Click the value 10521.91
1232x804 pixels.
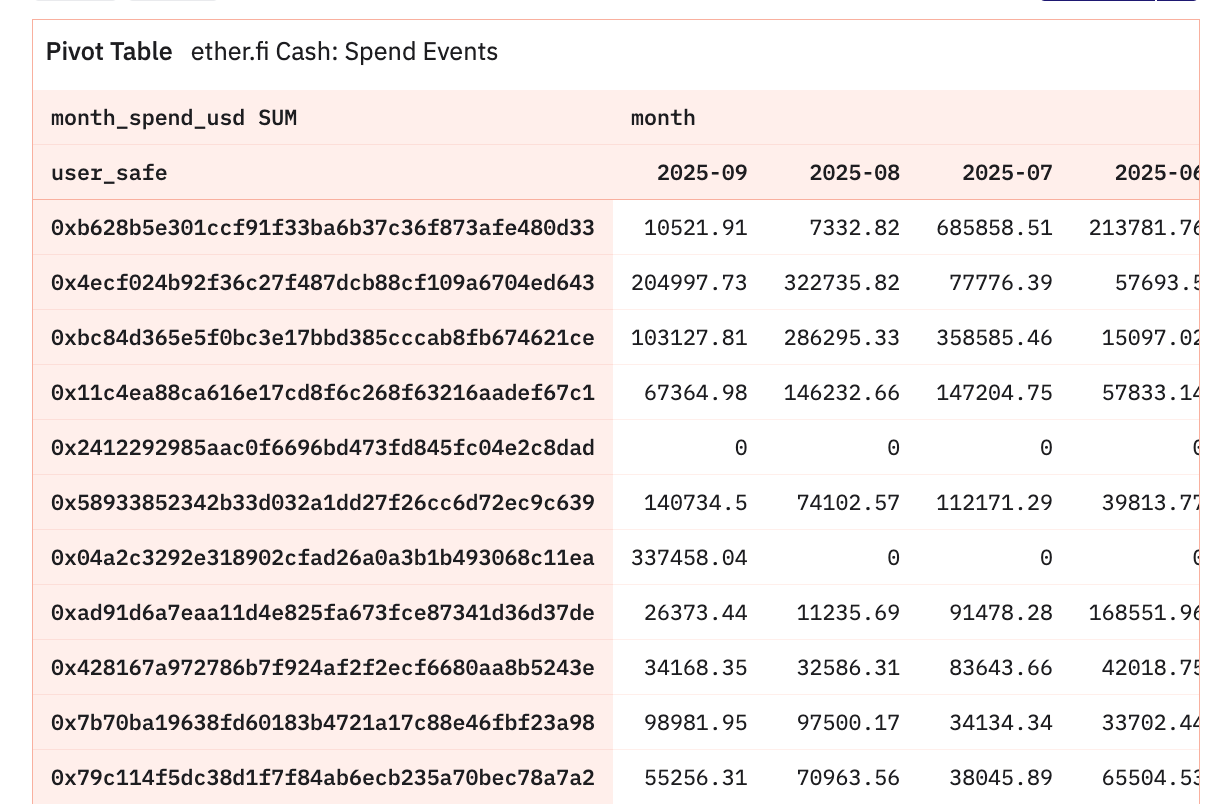click(x=696, y=228)
